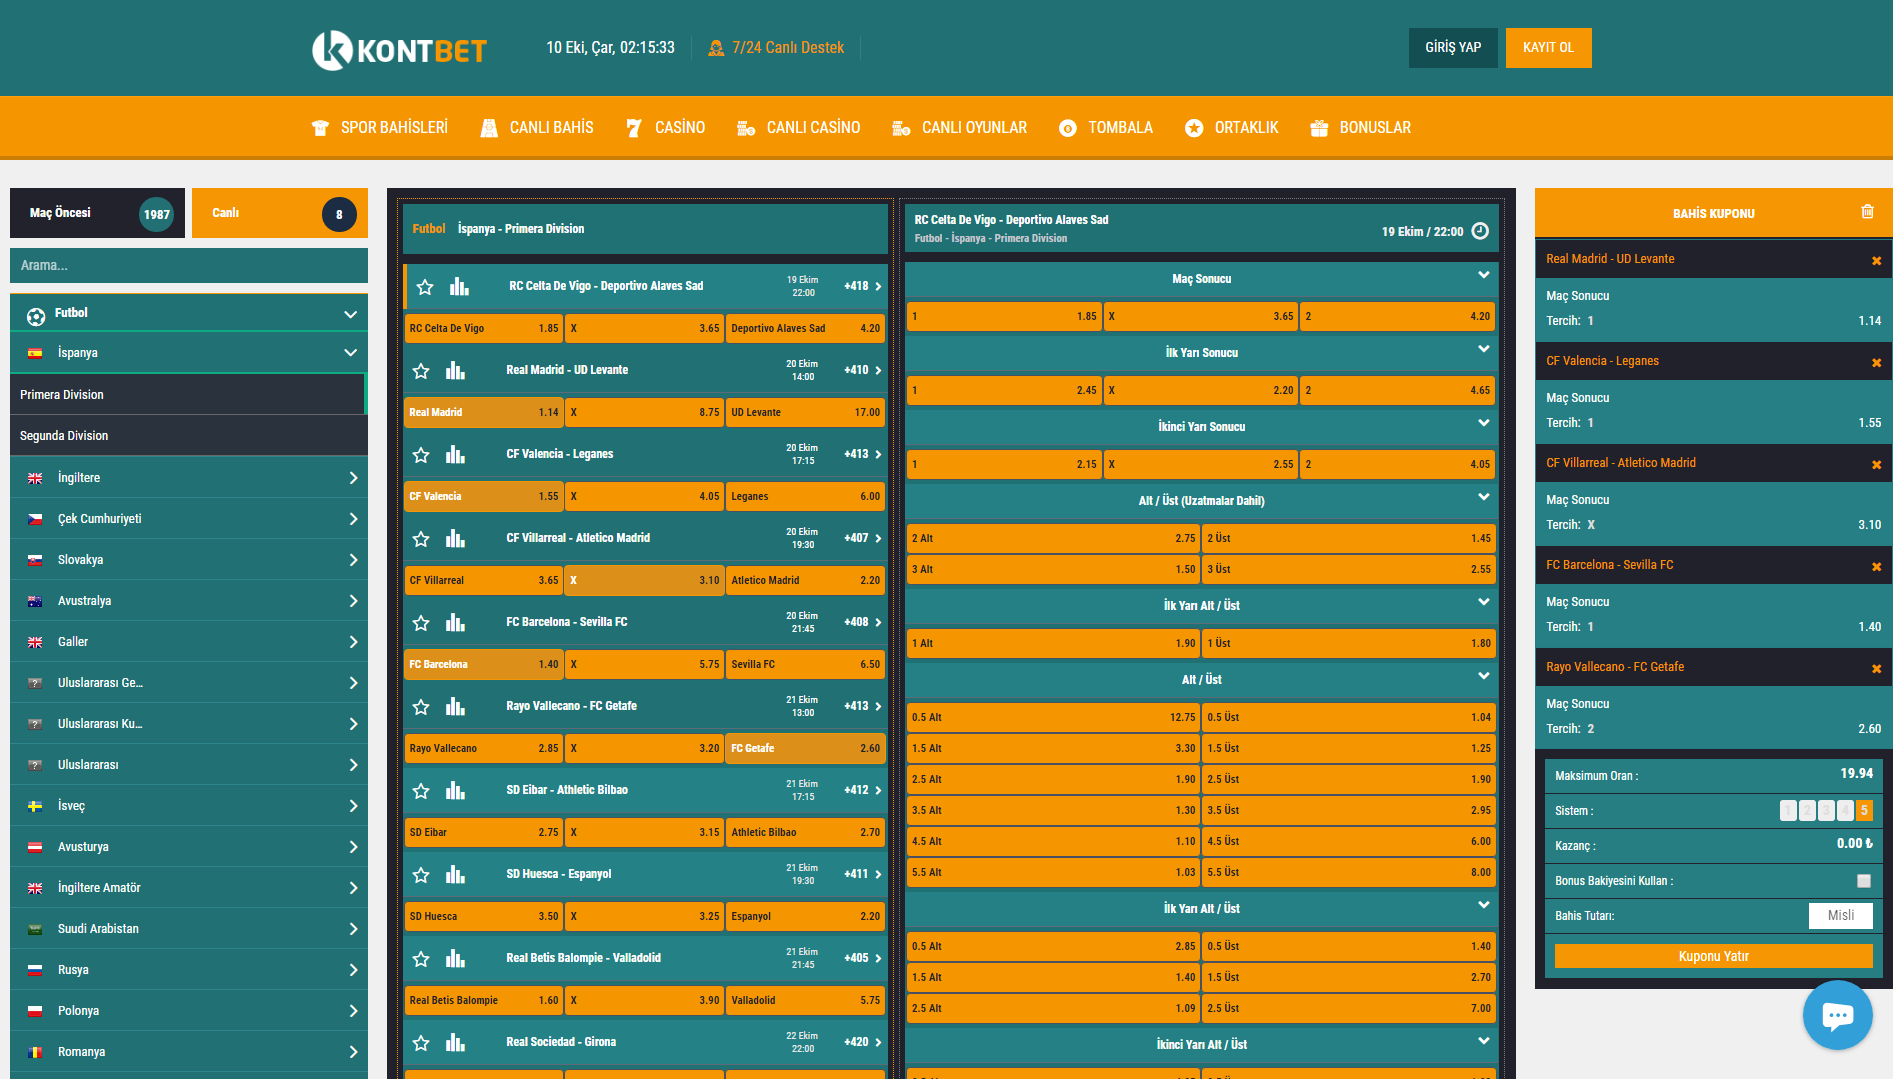Star the SD Eibar - Athletic Bilbao match
Screen dimensions: 1893x1079
click(421, 791)
